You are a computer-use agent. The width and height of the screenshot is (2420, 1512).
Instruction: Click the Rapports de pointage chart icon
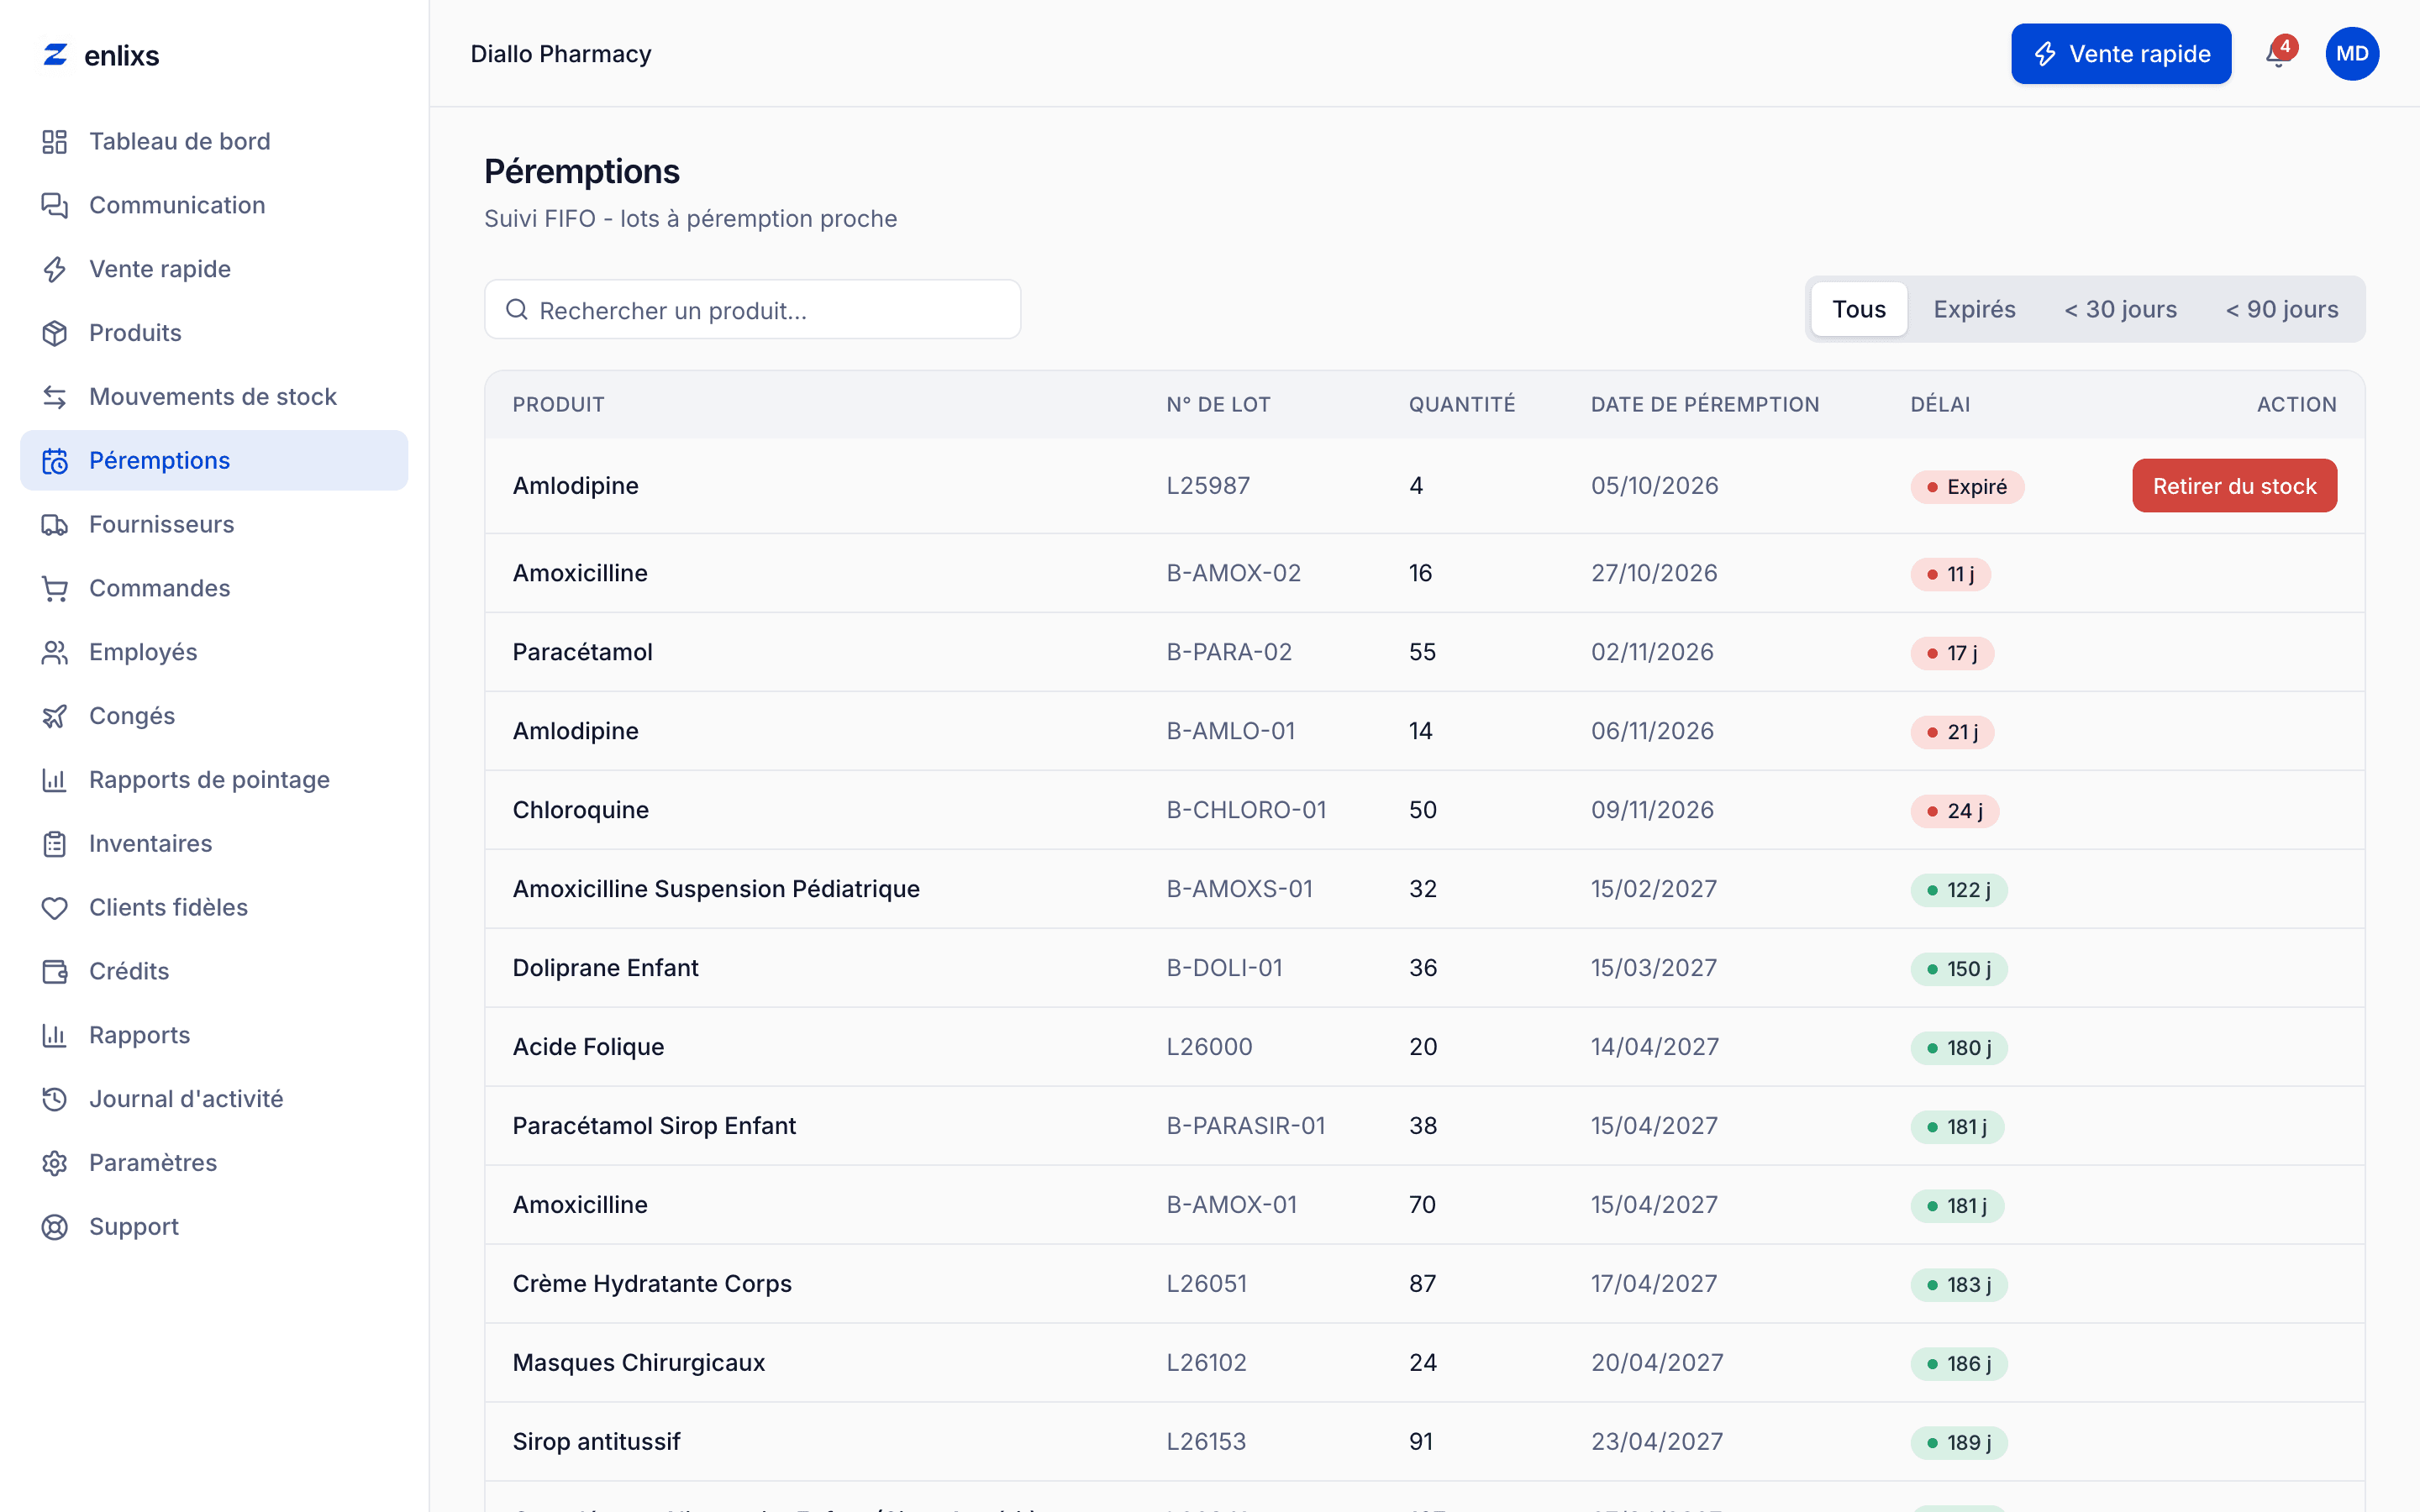54,780
